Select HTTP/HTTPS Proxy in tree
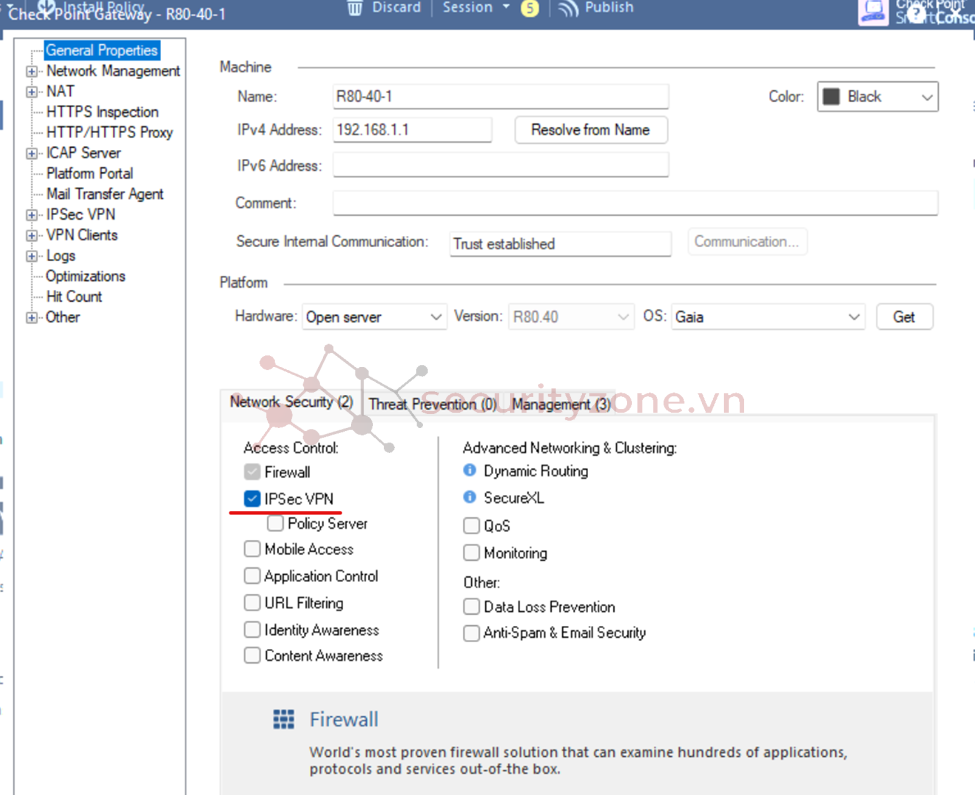The width and height of the screenshot is (975, 795). click(109, 132)
